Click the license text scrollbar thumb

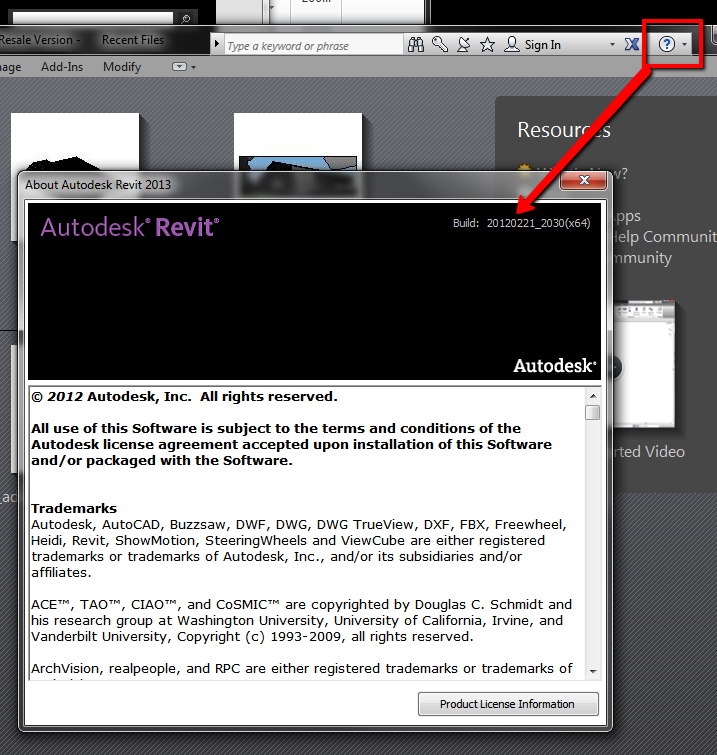(593, 413)
